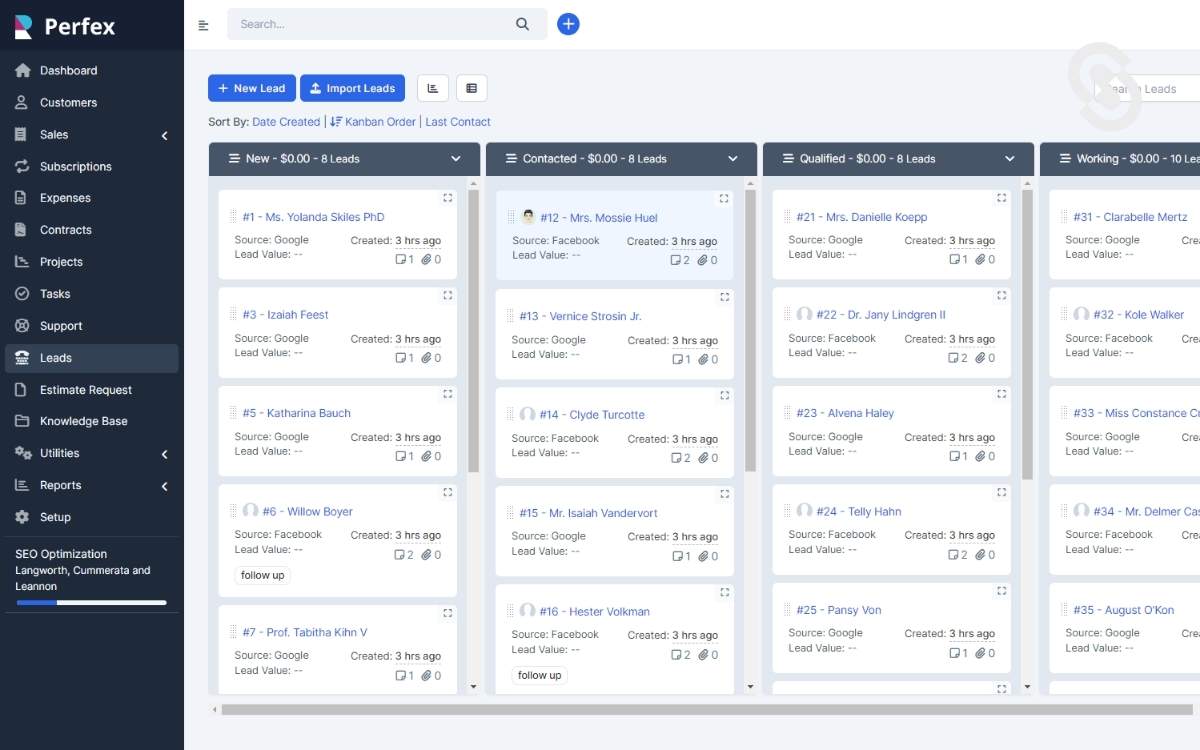The height and width of the screenshot is (750, 1200).
Task: Toggle the sidebar with the hamburger icon
Action: coord(204,24)
